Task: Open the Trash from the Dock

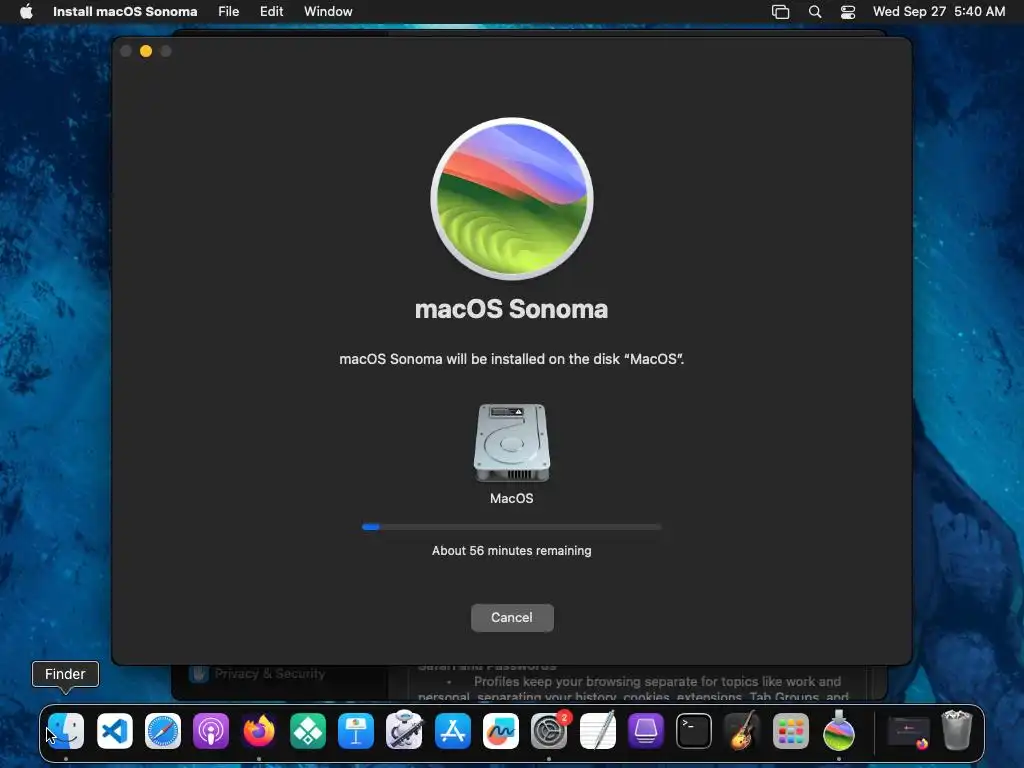Action: (x=957, y=731)
